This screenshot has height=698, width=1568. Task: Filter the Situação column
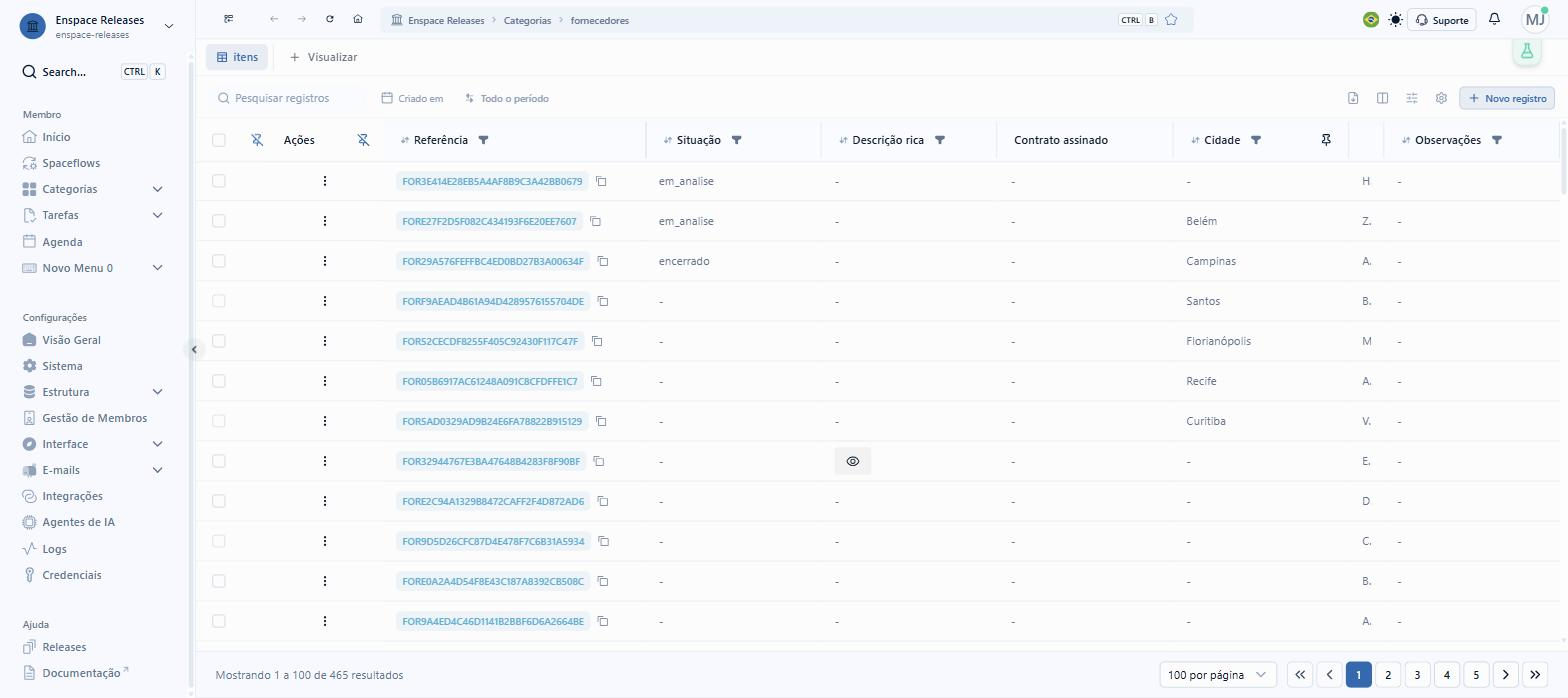737,140
